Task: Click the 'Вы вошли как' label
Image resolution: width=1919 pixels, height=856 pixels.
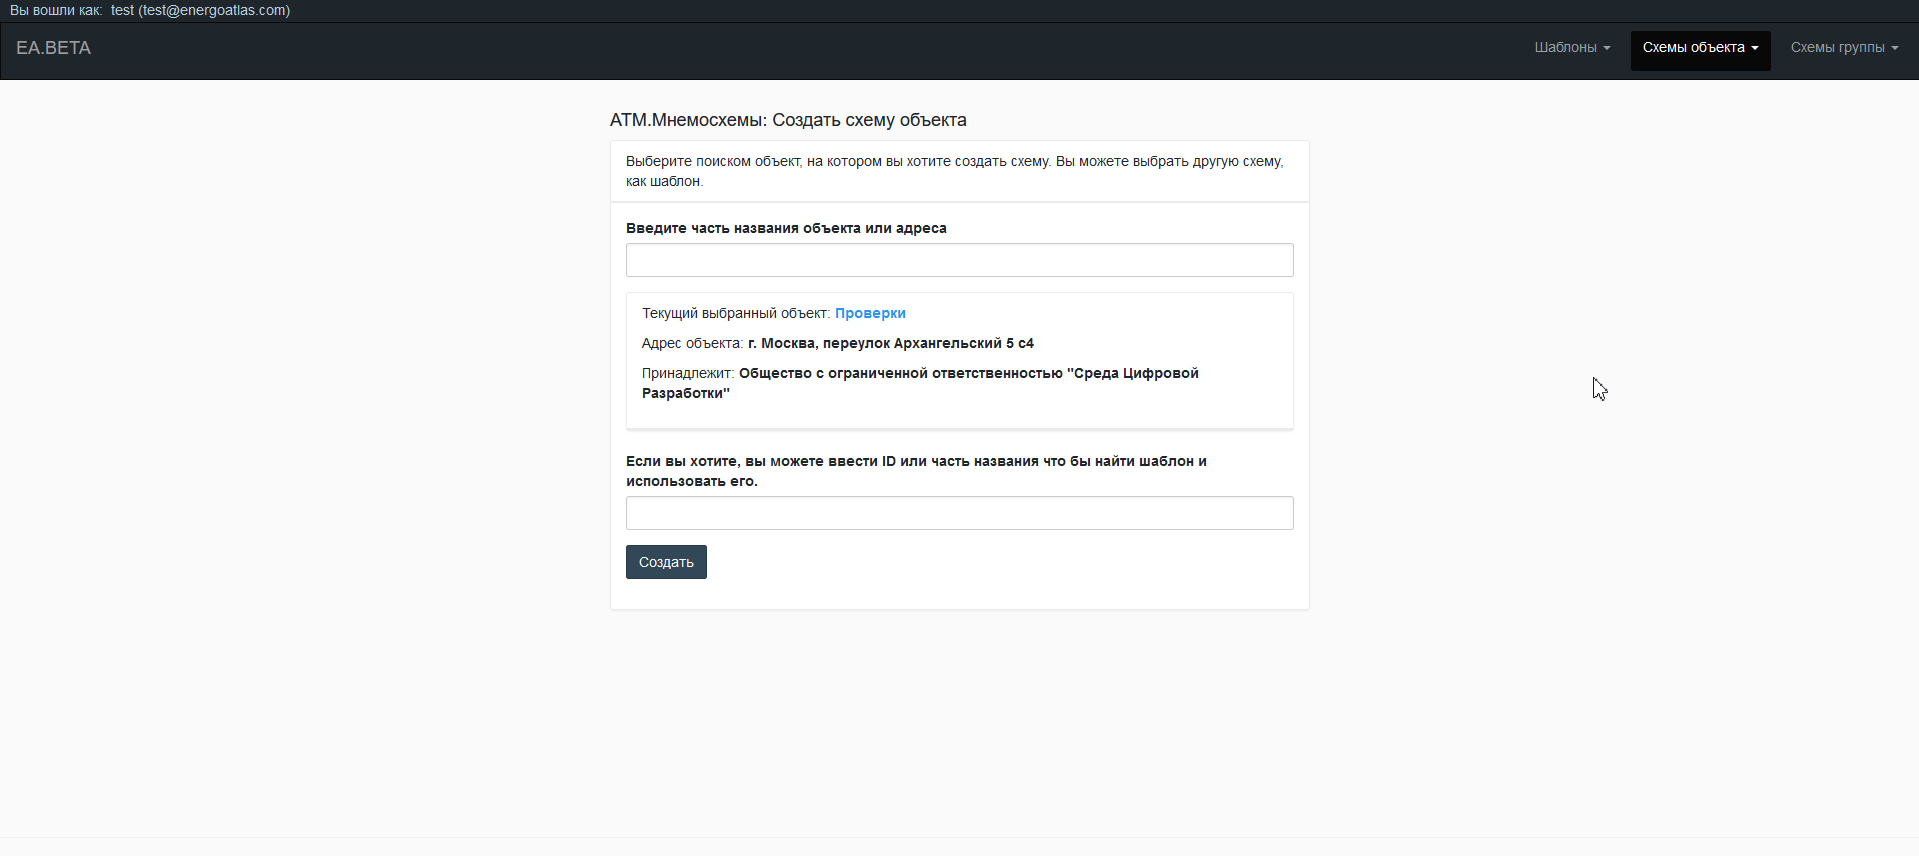Action: [x=56, y=10]
